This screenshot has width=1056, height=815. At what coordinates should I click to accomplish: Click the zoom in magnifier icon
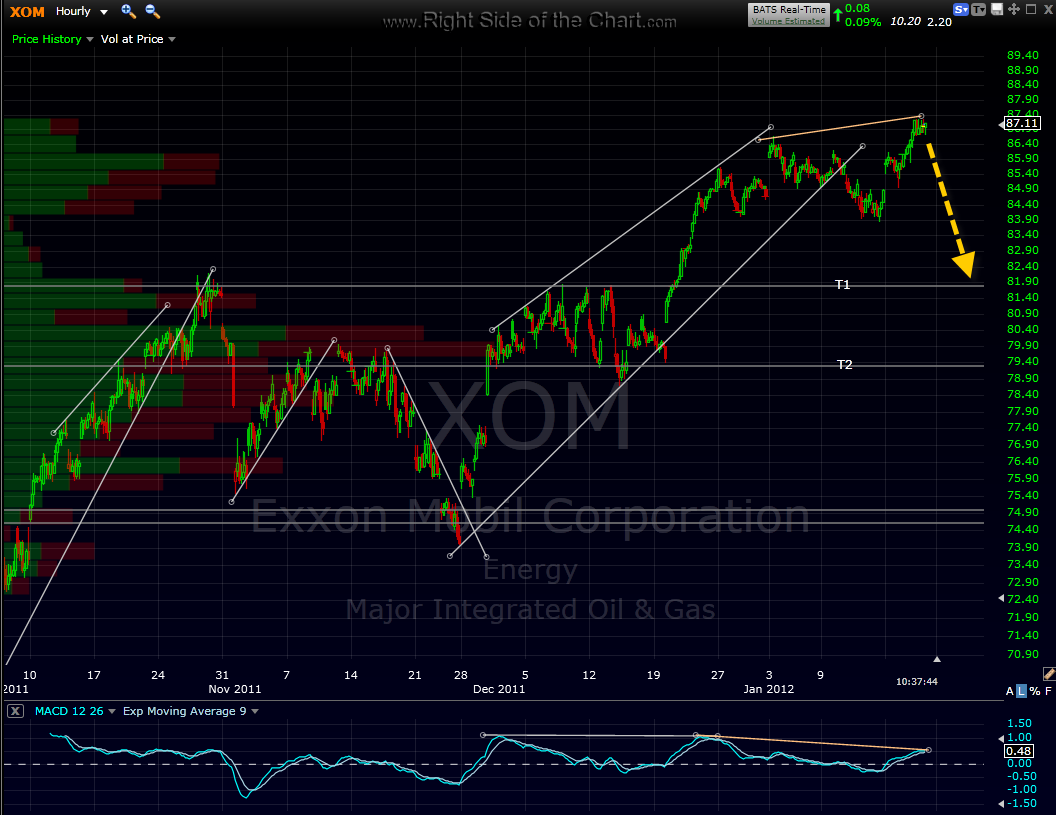click(128, 11)
